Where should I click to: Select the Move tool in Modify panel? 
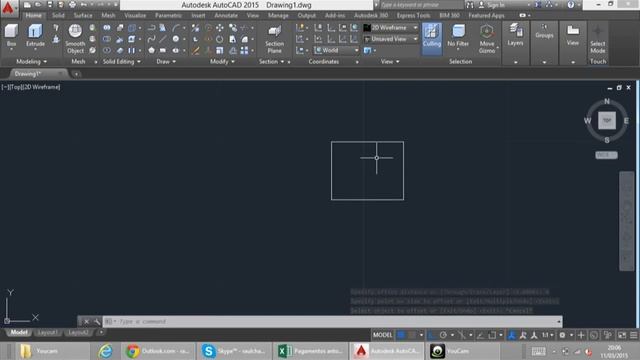pos(220,28)
